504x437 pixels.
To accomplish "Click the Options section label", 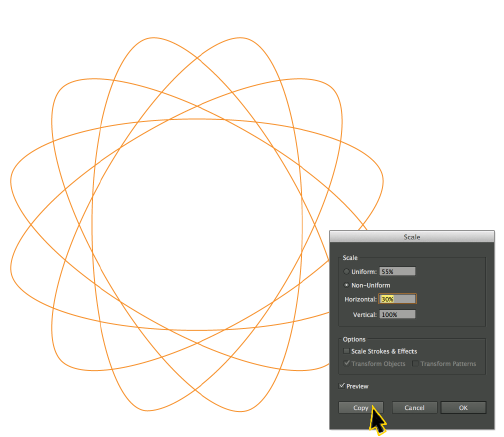I will (x=354, y=339).
